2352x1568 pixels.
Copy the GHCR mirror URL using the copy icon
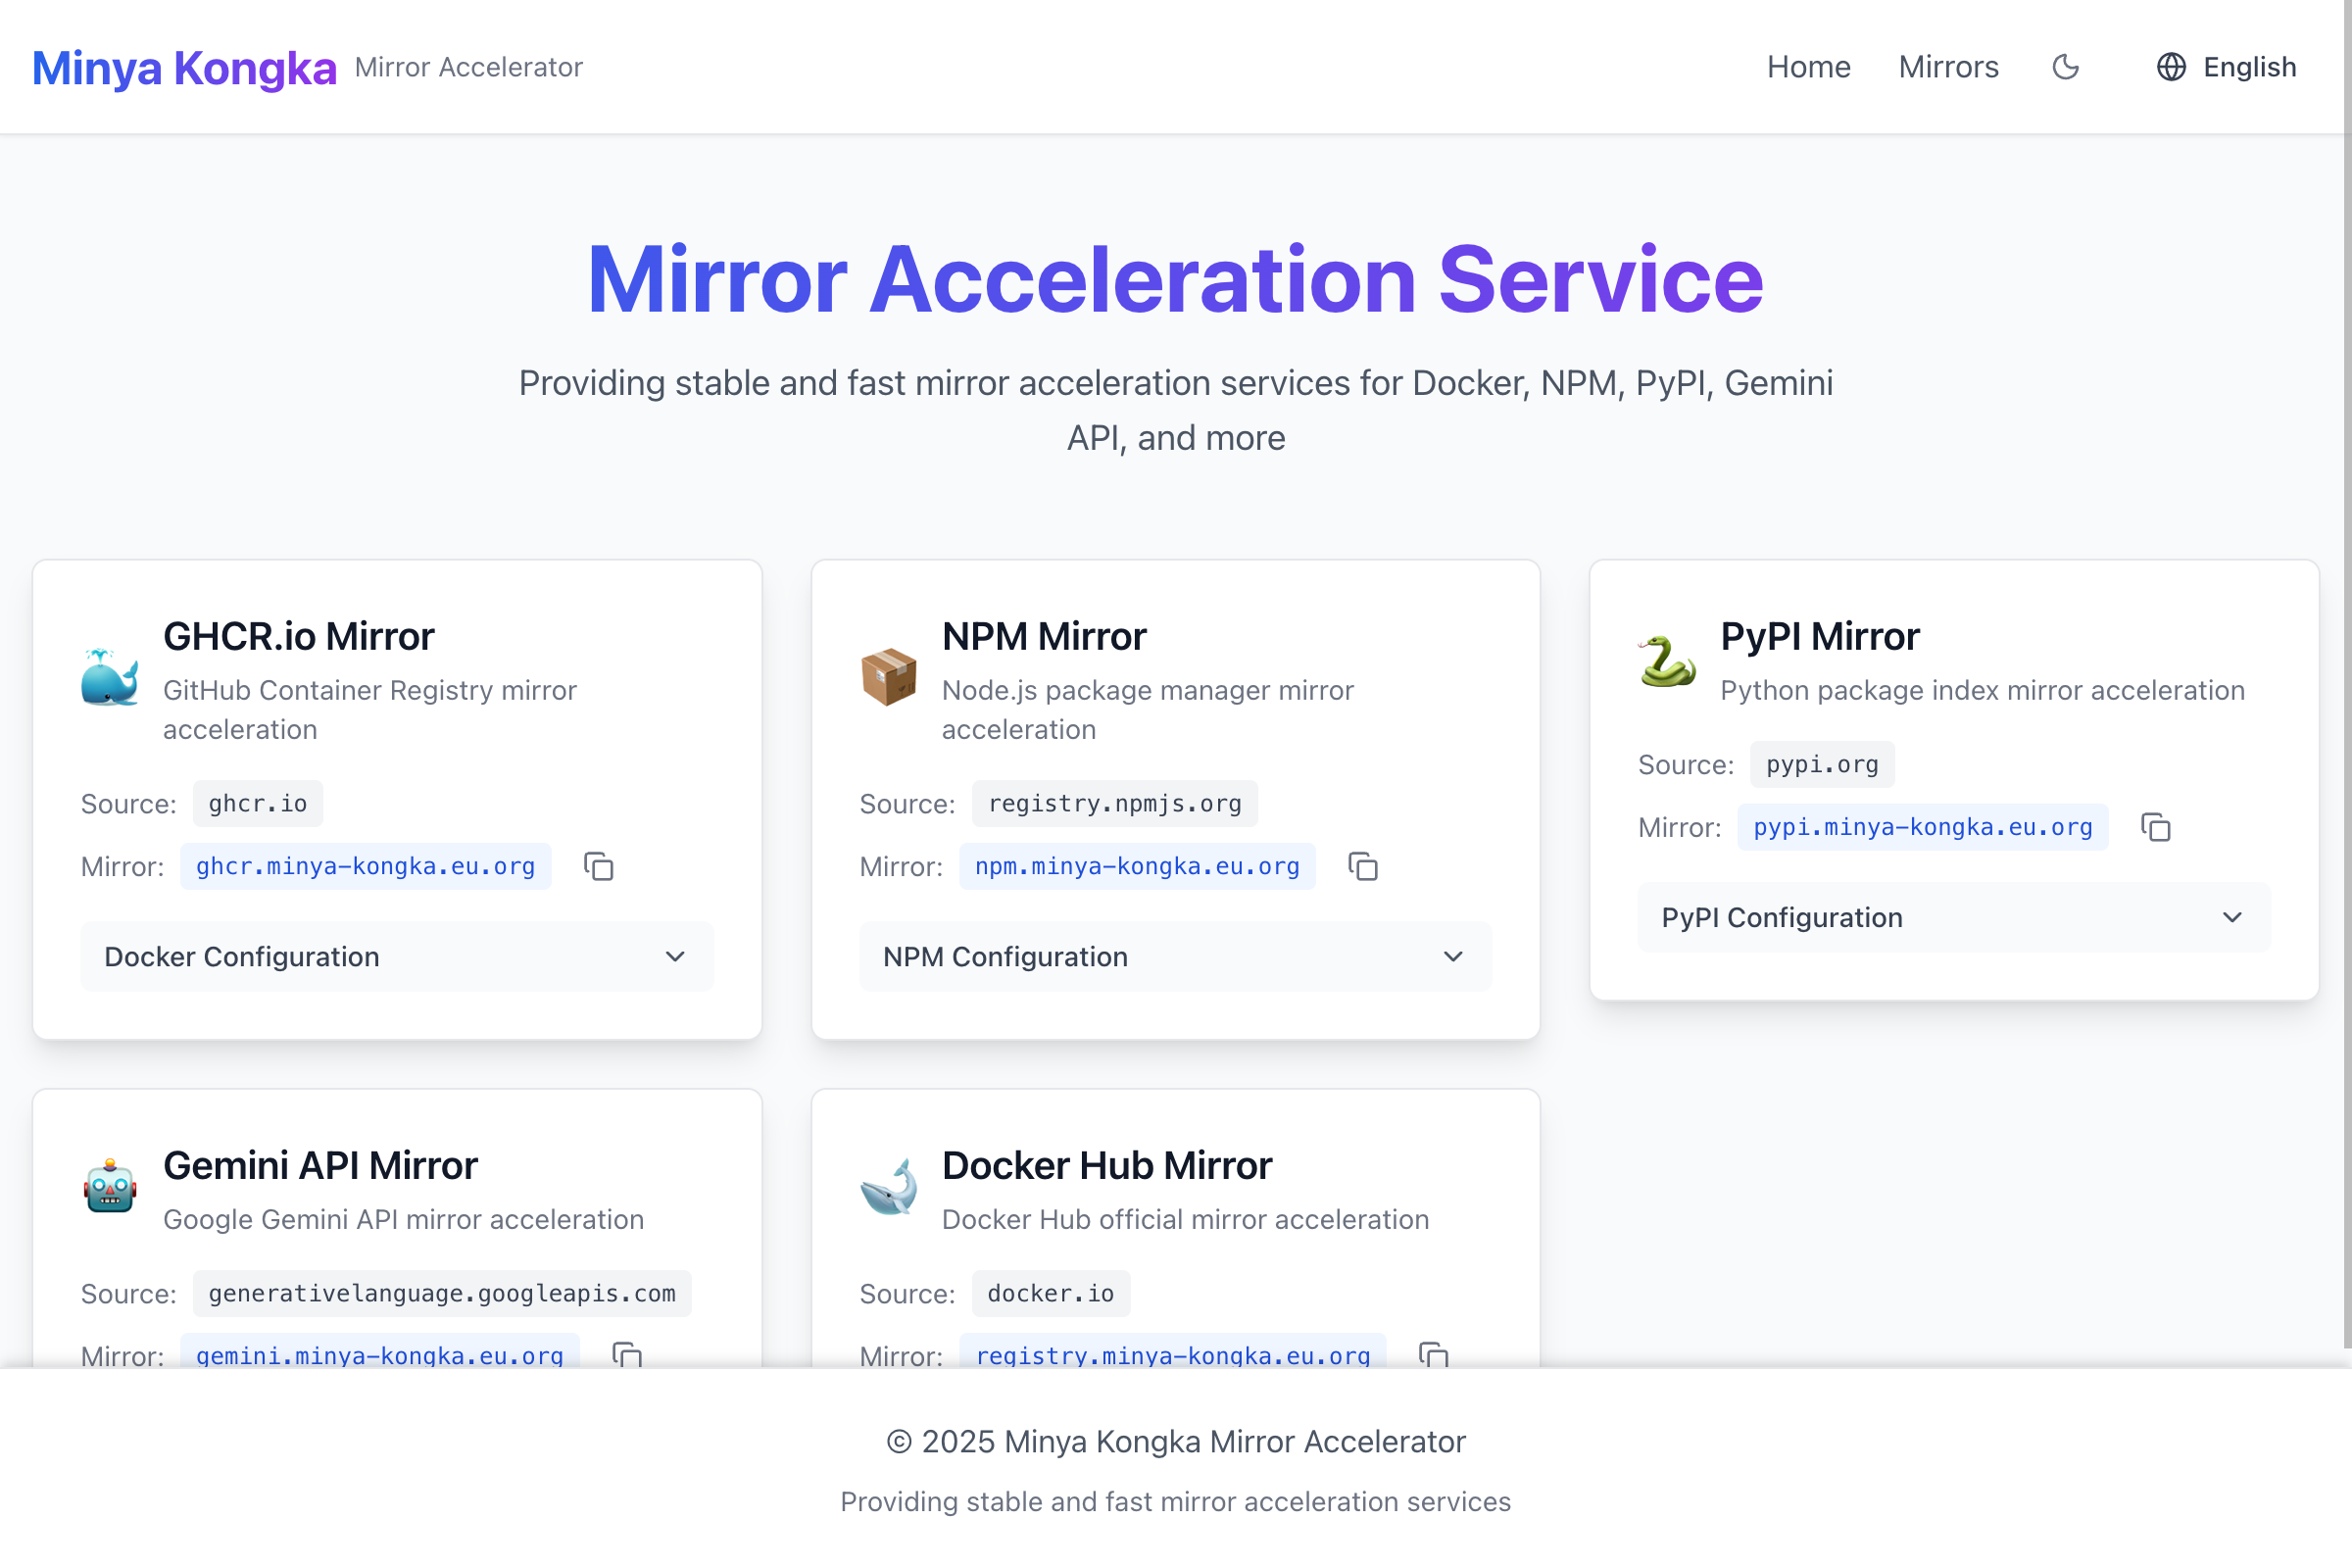(598, 867)
